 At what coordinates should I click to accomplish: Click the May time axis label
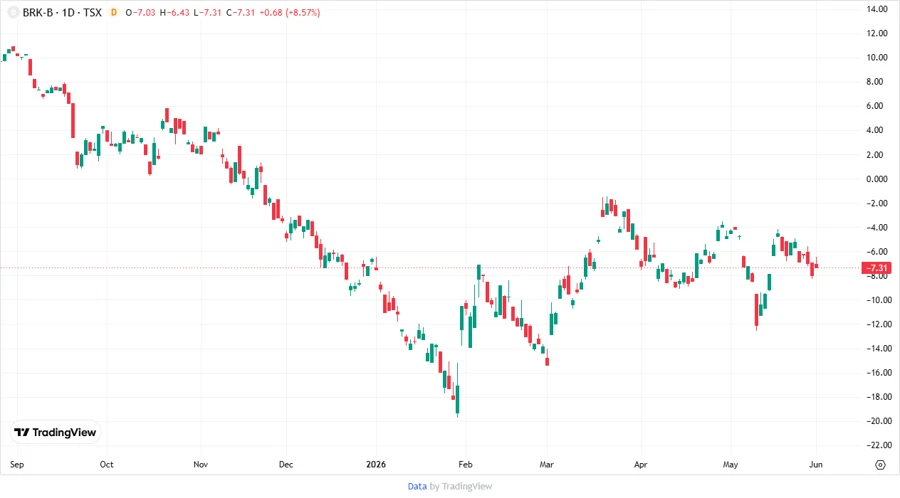click(730, 464)
